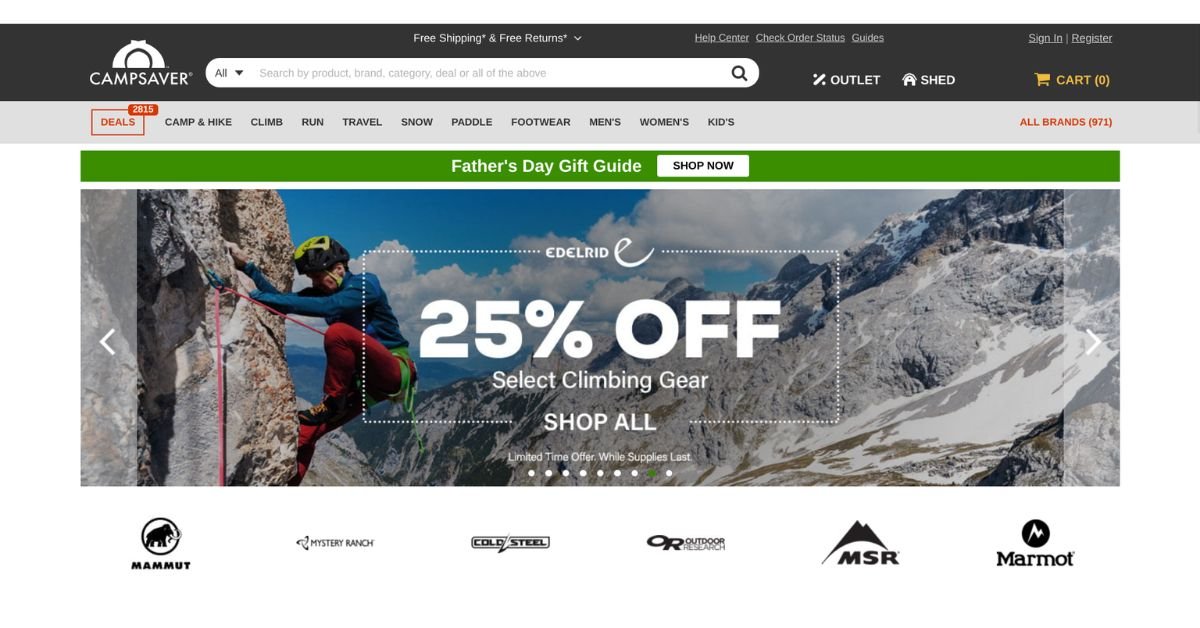1200x628 pixels.
Task: Advance carousel with next arrow
Action: coord(1093,342)
